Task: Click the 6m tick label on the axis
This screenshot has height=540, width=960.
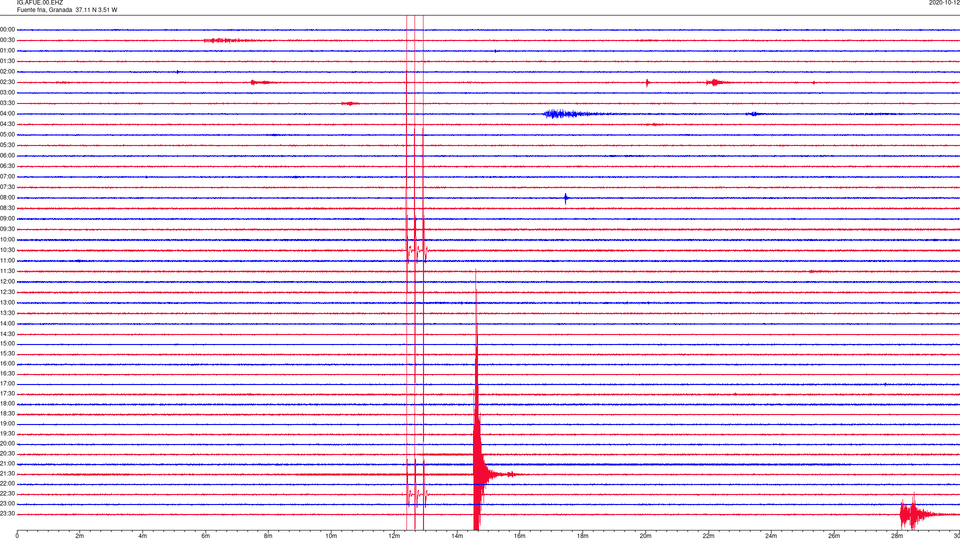Action: coord(206,536)
